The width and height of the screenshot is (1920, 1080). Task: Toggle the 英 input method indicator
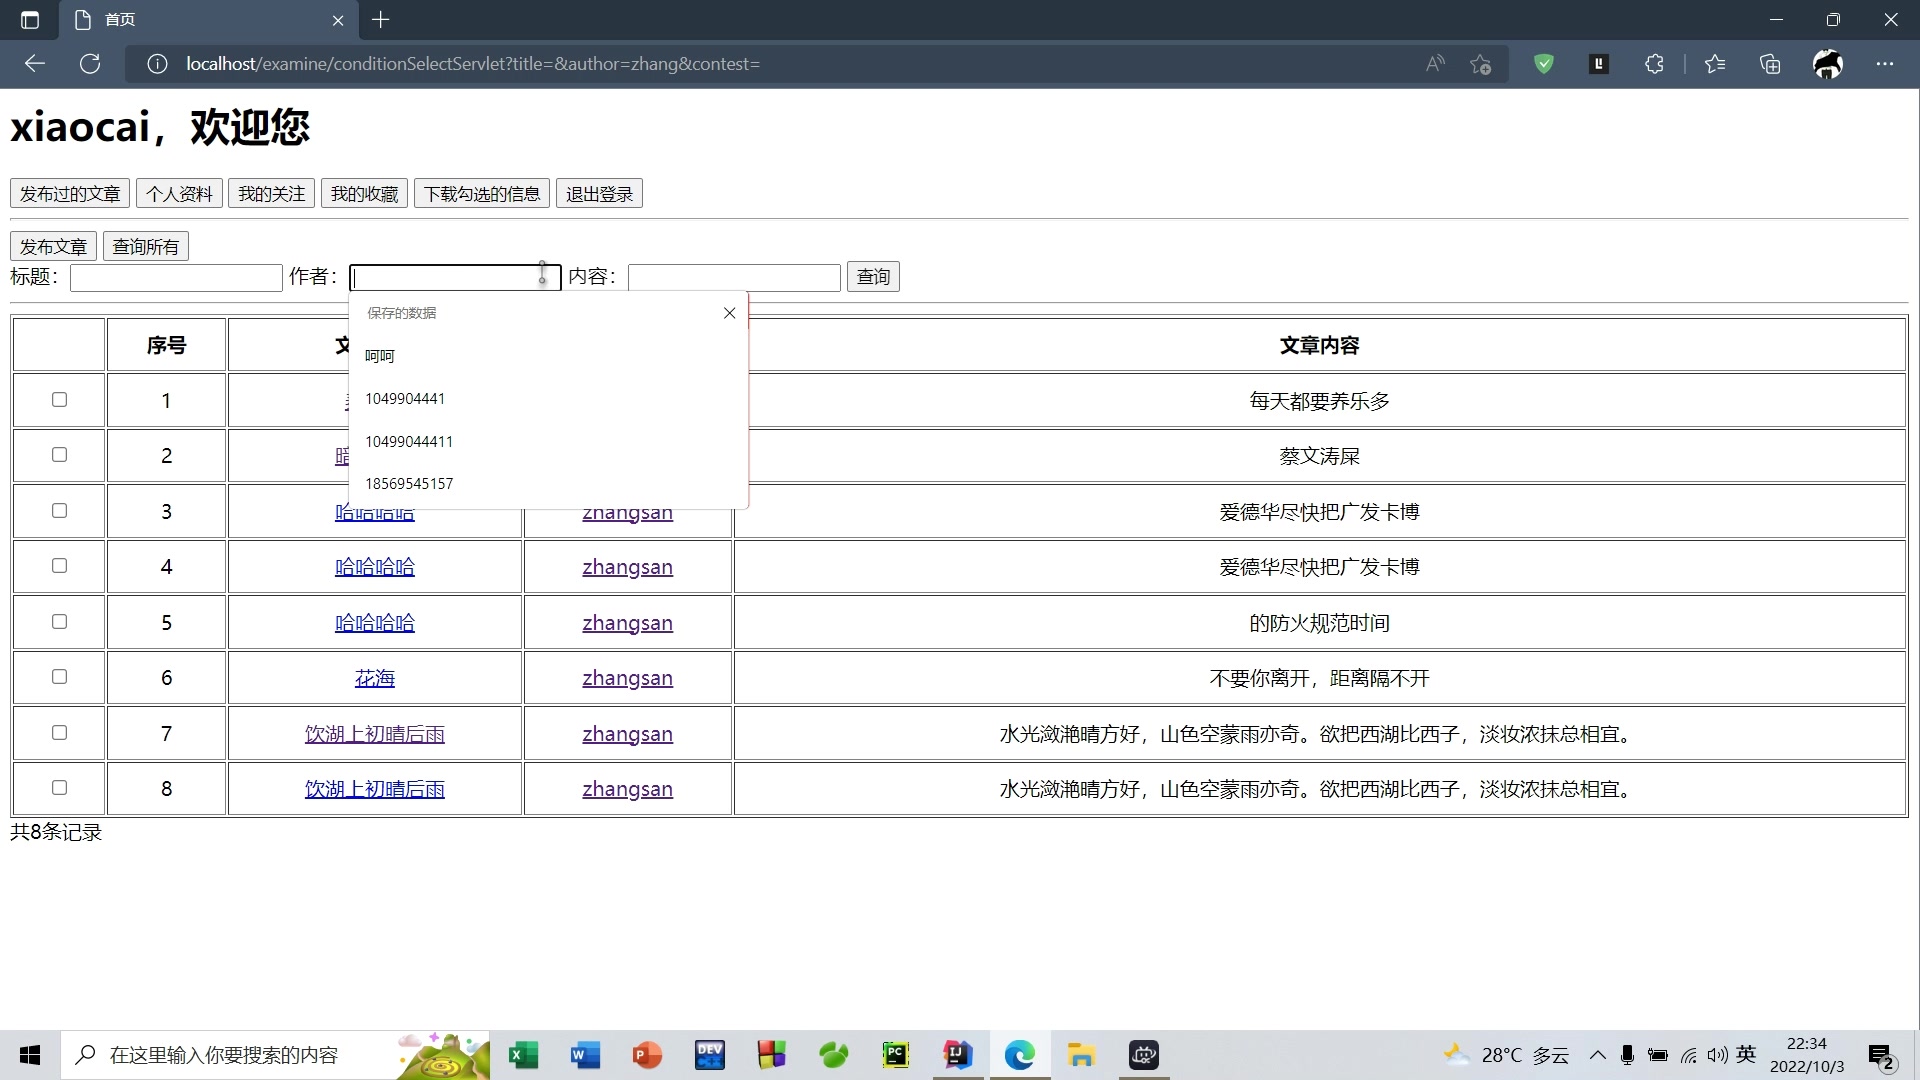click(1746, 1054)
